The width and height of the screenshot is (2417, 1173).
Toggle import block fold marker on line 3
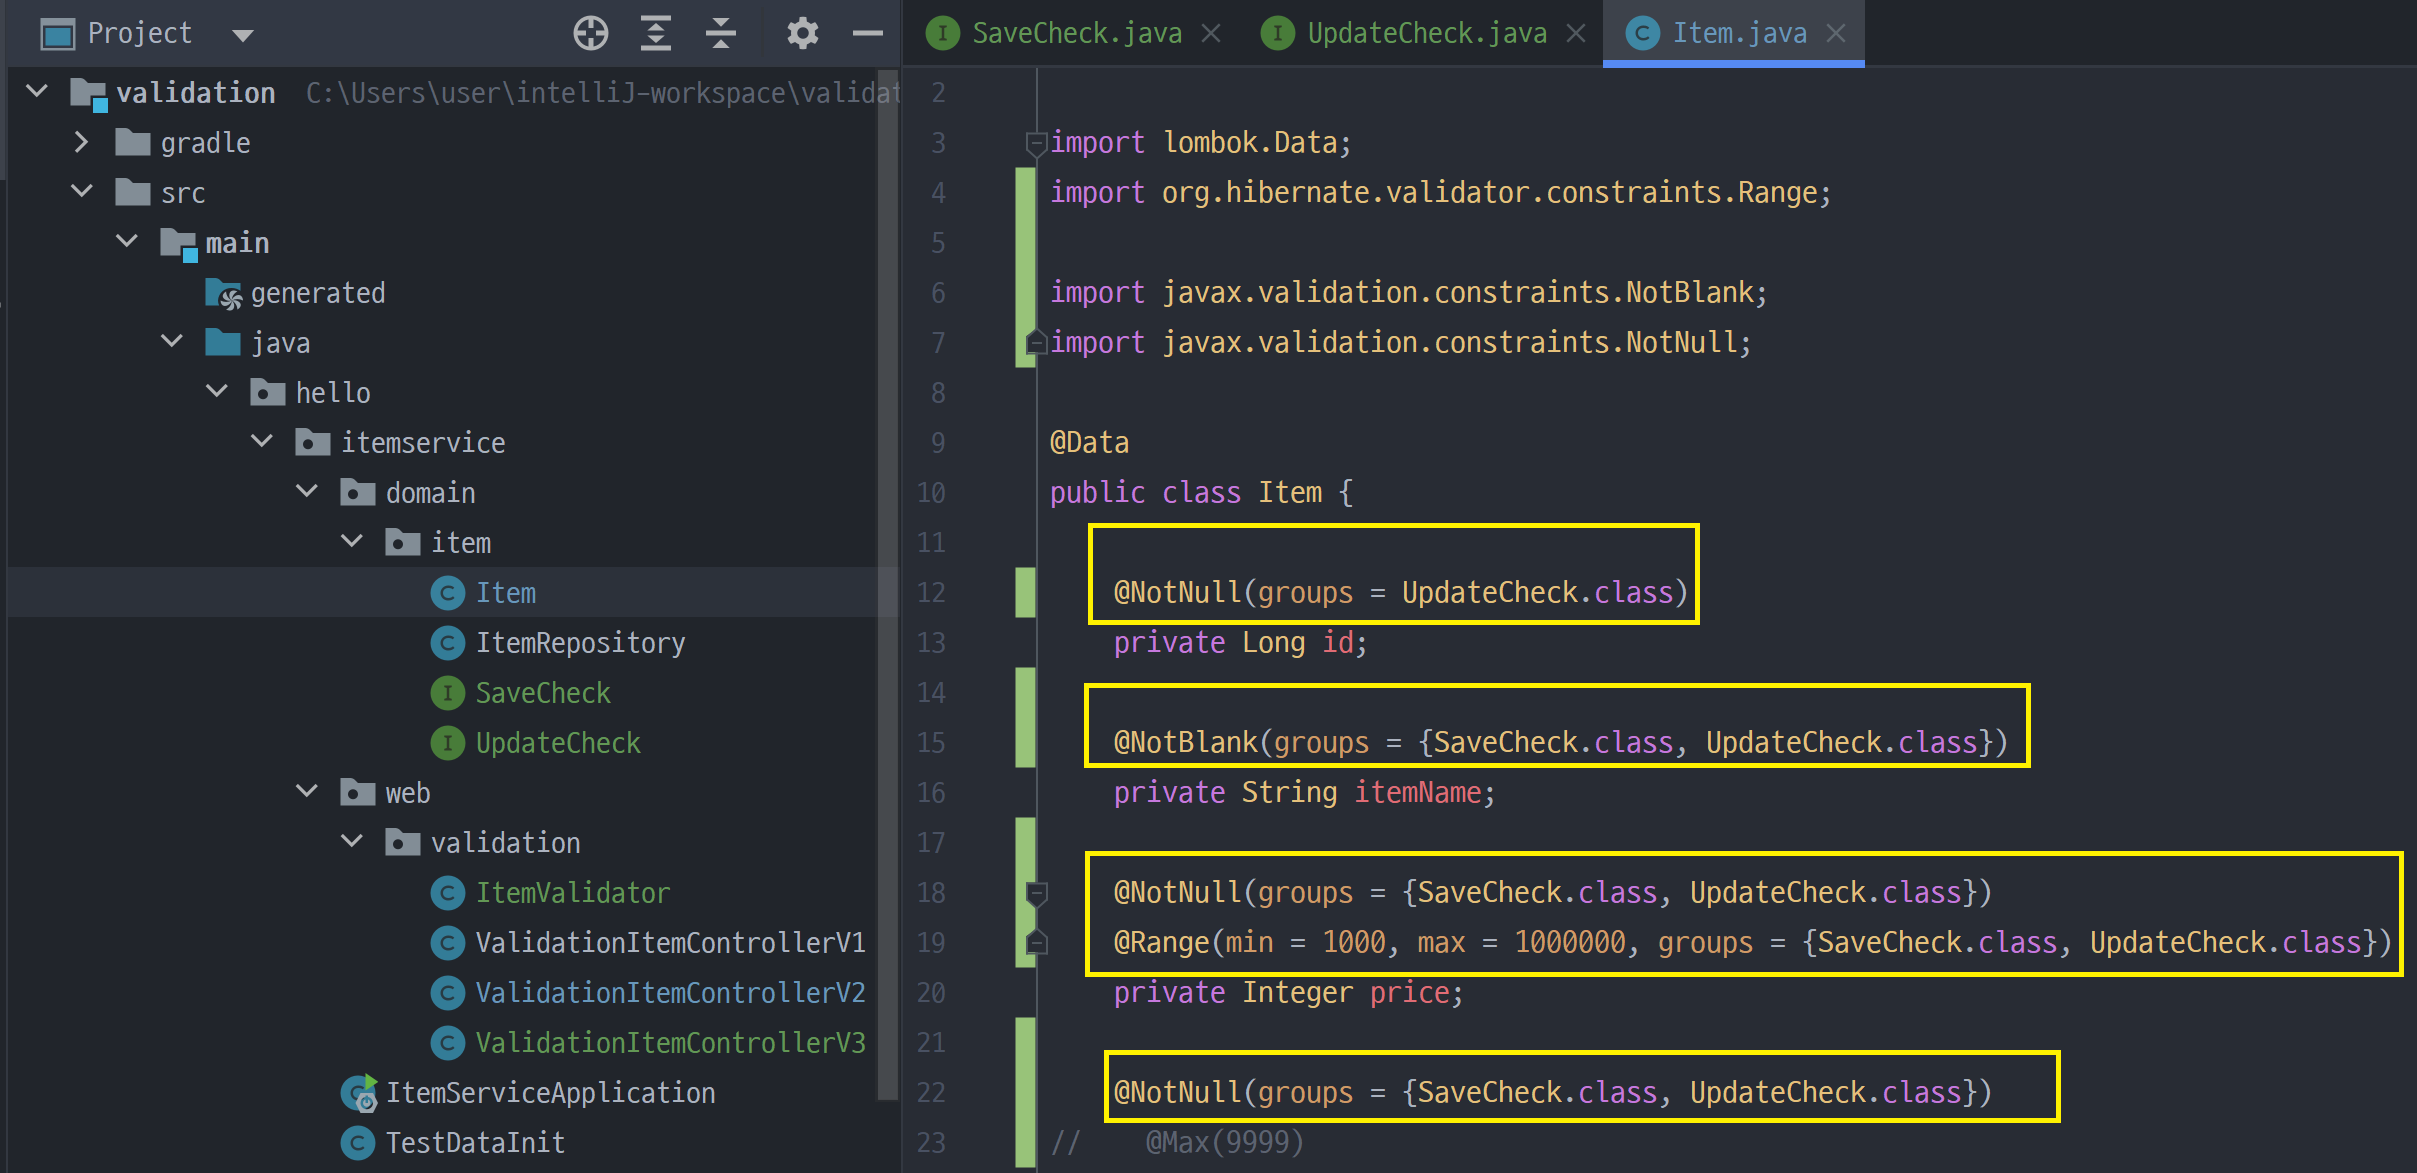pyautogui.click(x=1036, y=143)
